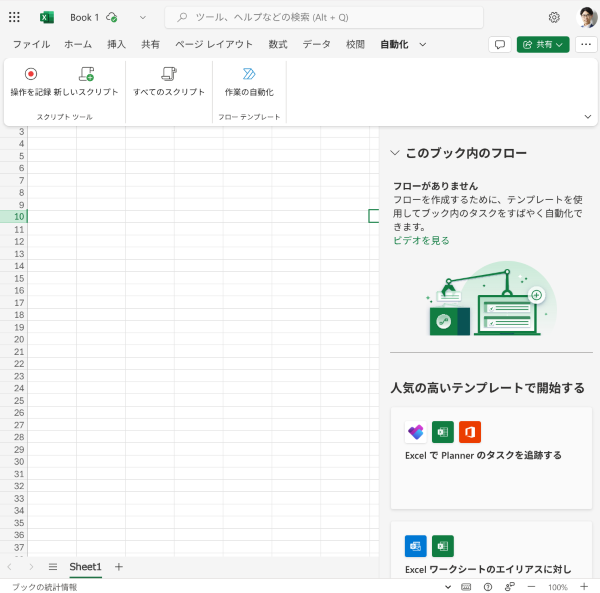Select row header 37
The image size is (600, 593).
click(14, 547)
